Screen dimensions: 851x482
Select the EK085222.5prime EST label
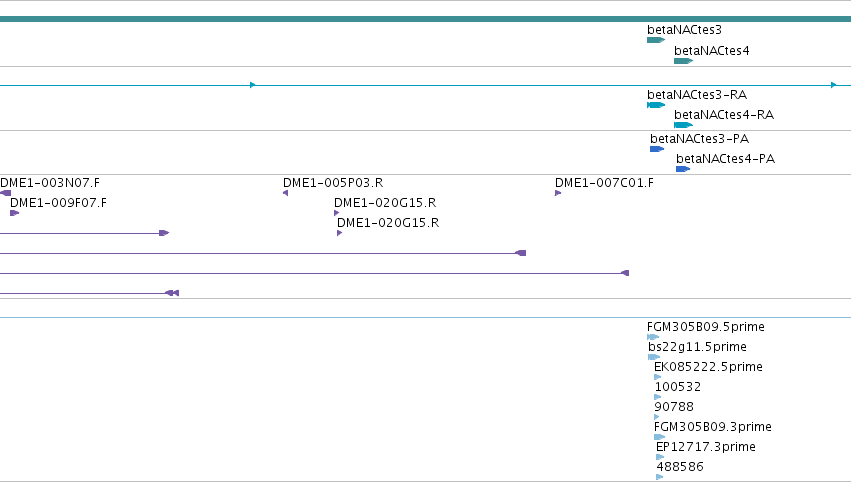click(x=708, y=367)
